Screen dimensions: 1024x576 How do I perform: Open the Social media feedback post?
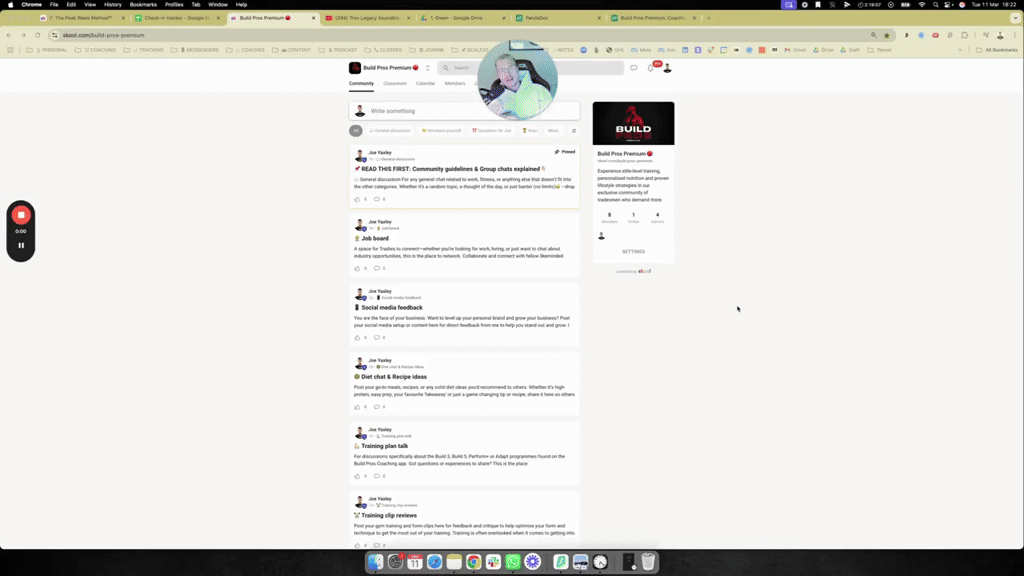392,308
